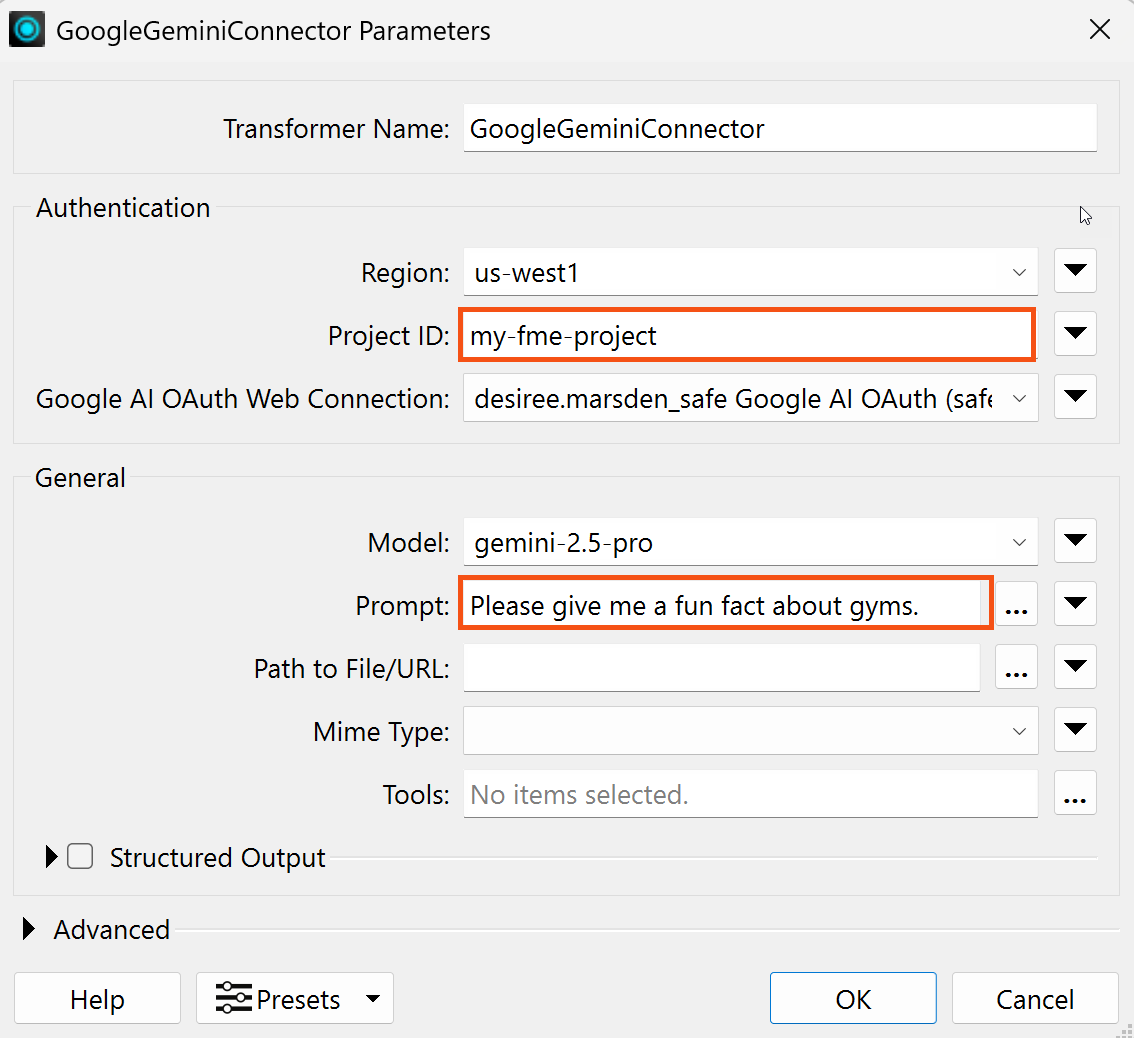Open Model parameter options arrow menu
Viewport: 1134px width, 1038px height.
tap(1075, 540)
